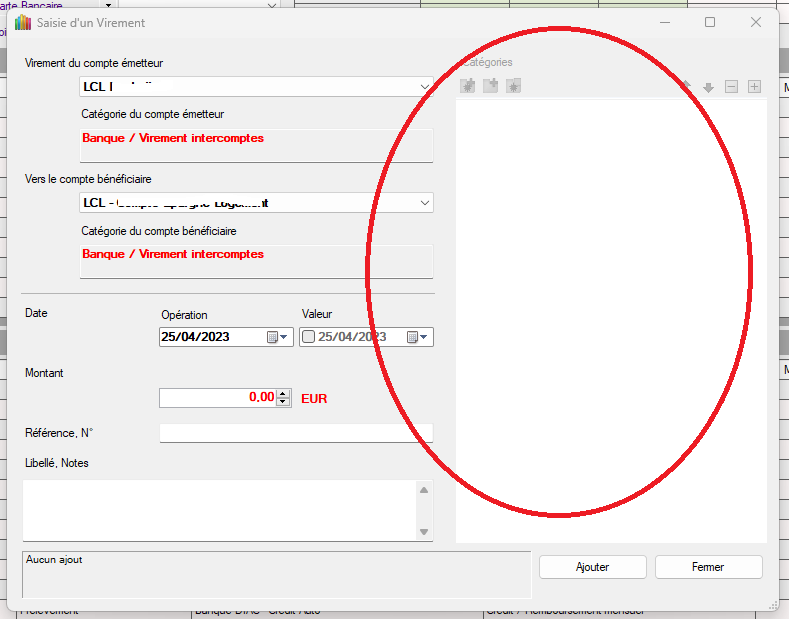
Task: Increase Montant with the up spinner arrow
Action: pyautogui.click(x=284, y=393)
